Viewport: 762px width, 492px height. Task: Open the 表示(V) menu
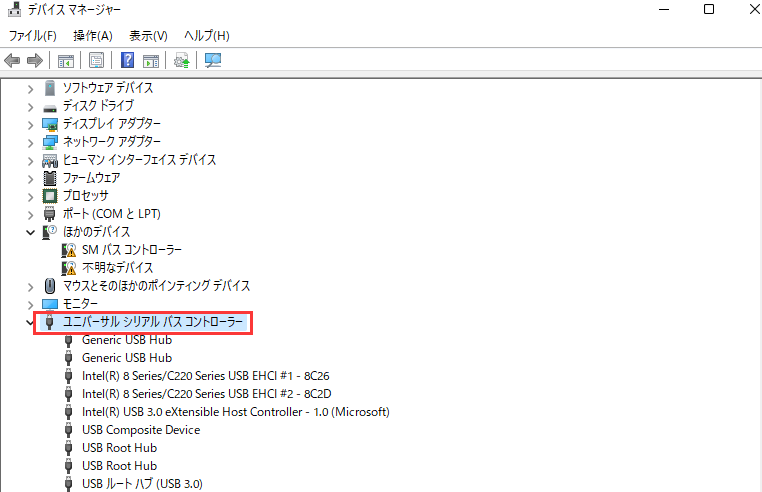click(148, 36)
